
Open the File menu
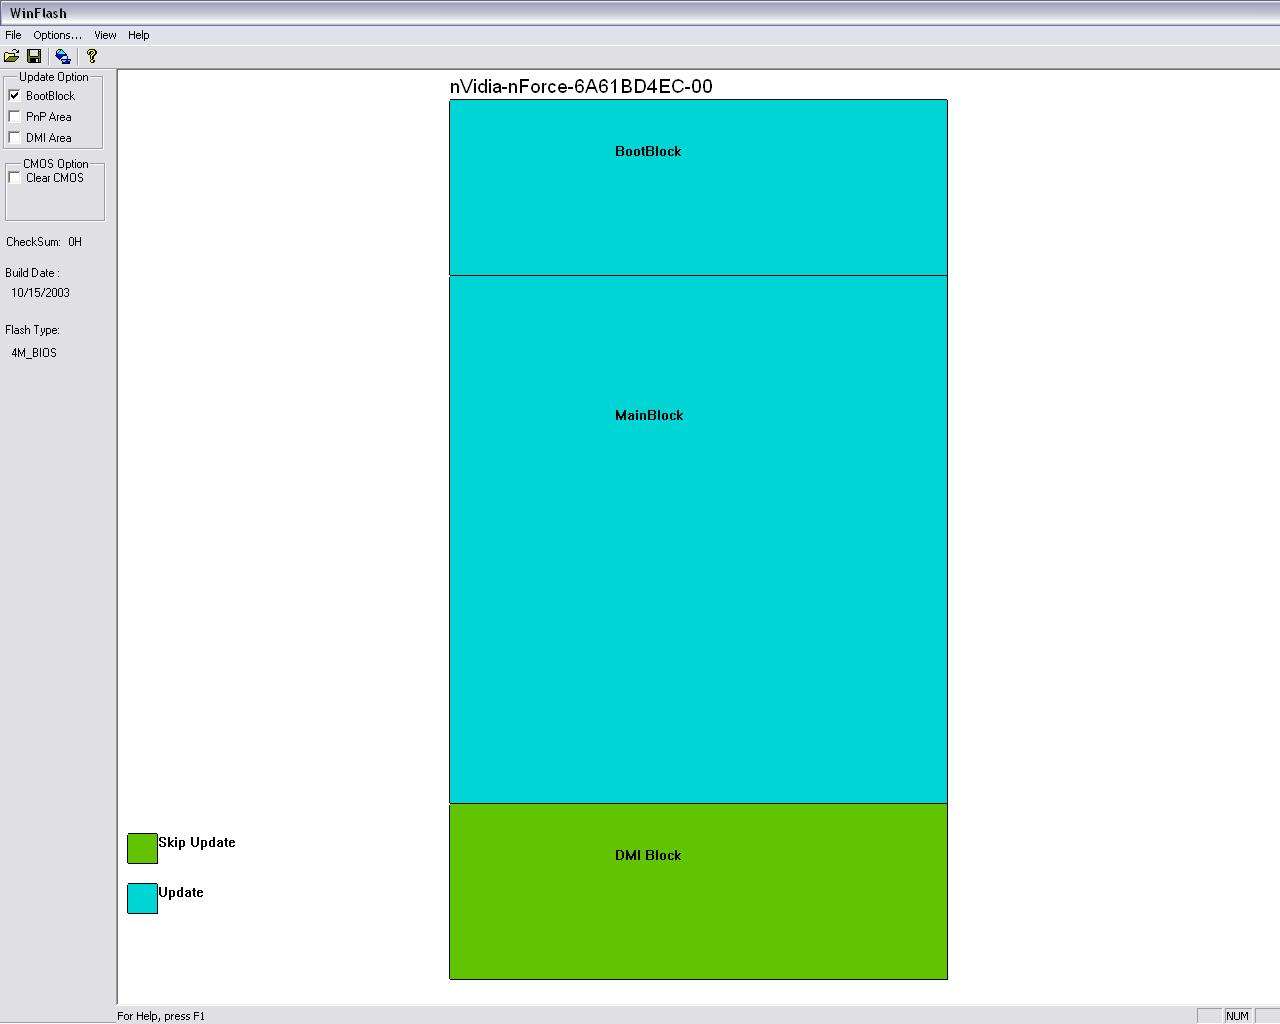tap(13, 35)
